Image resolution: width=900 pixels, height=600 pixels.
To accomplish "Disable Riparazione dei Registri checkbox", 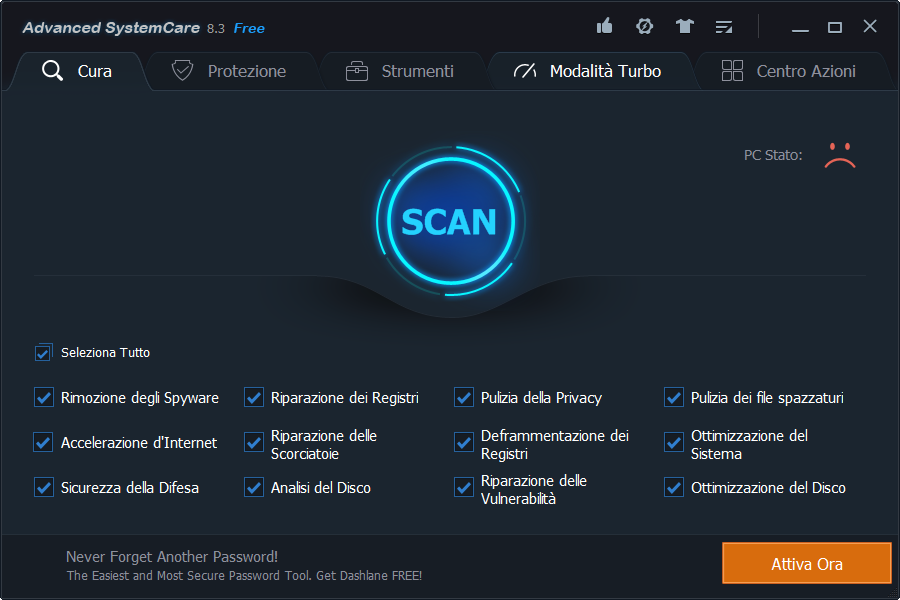I will (x=254, y=398).
